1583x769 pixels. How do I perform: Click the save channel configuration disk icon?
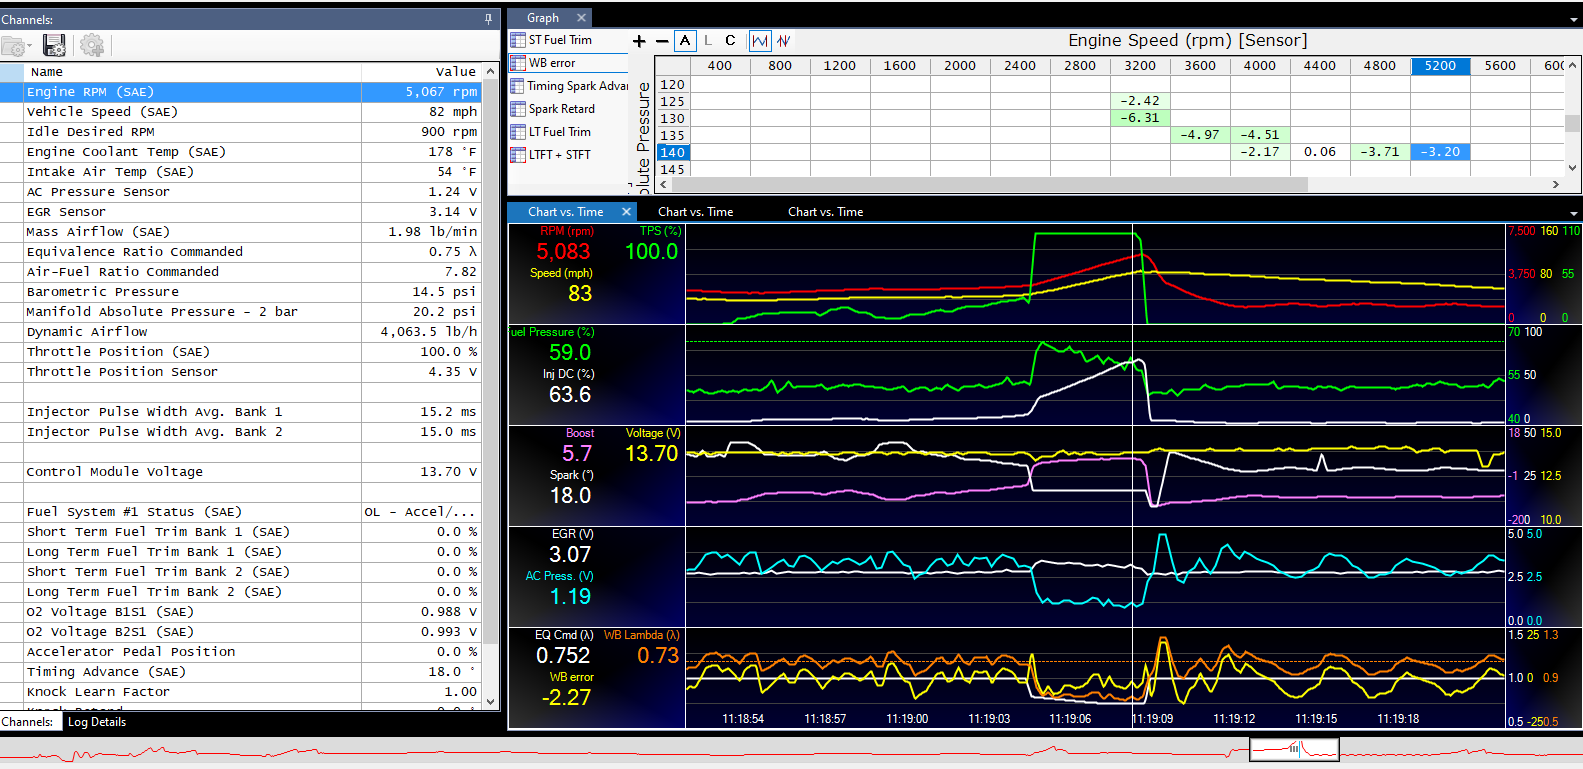point(55,45)
